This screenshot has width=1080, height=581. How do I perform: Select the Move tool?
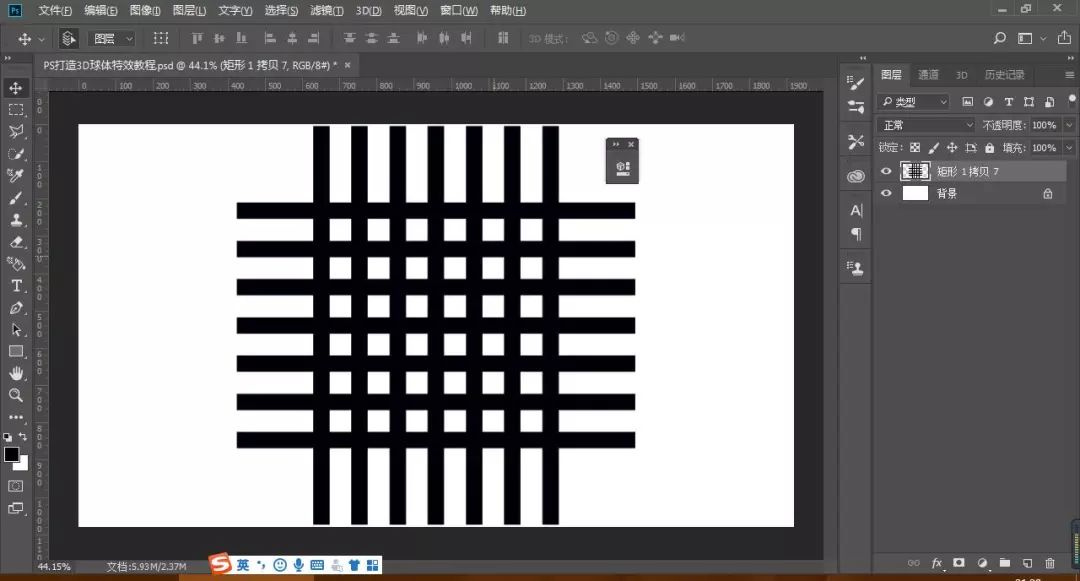16,88
